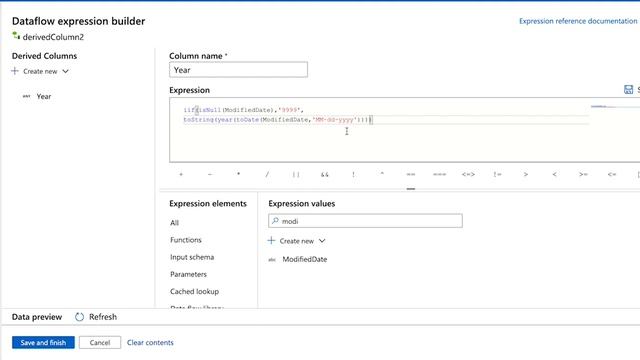Expand Derived Columns Create new chevron
Screen dimensions: 640x360
65,71
